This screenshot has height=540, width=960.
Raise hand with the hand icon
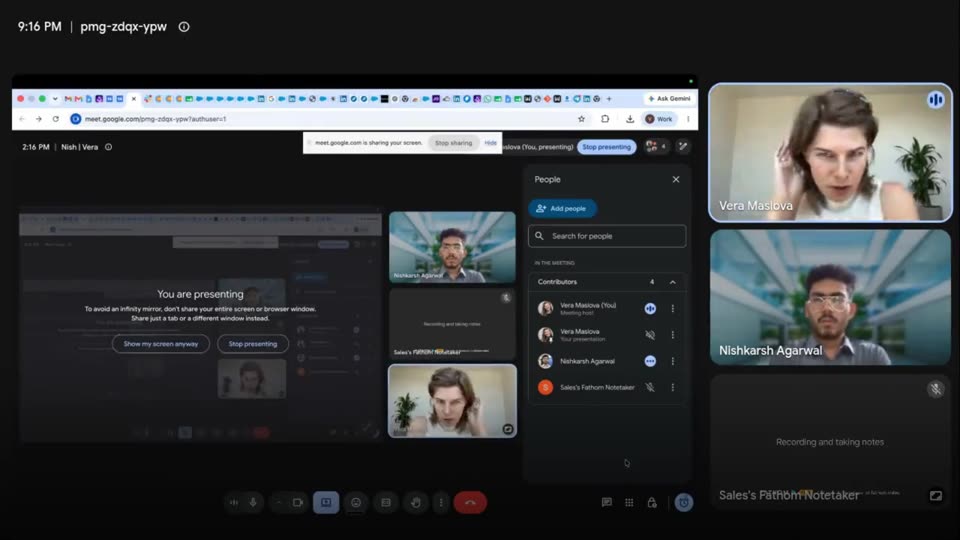point(416,503)
